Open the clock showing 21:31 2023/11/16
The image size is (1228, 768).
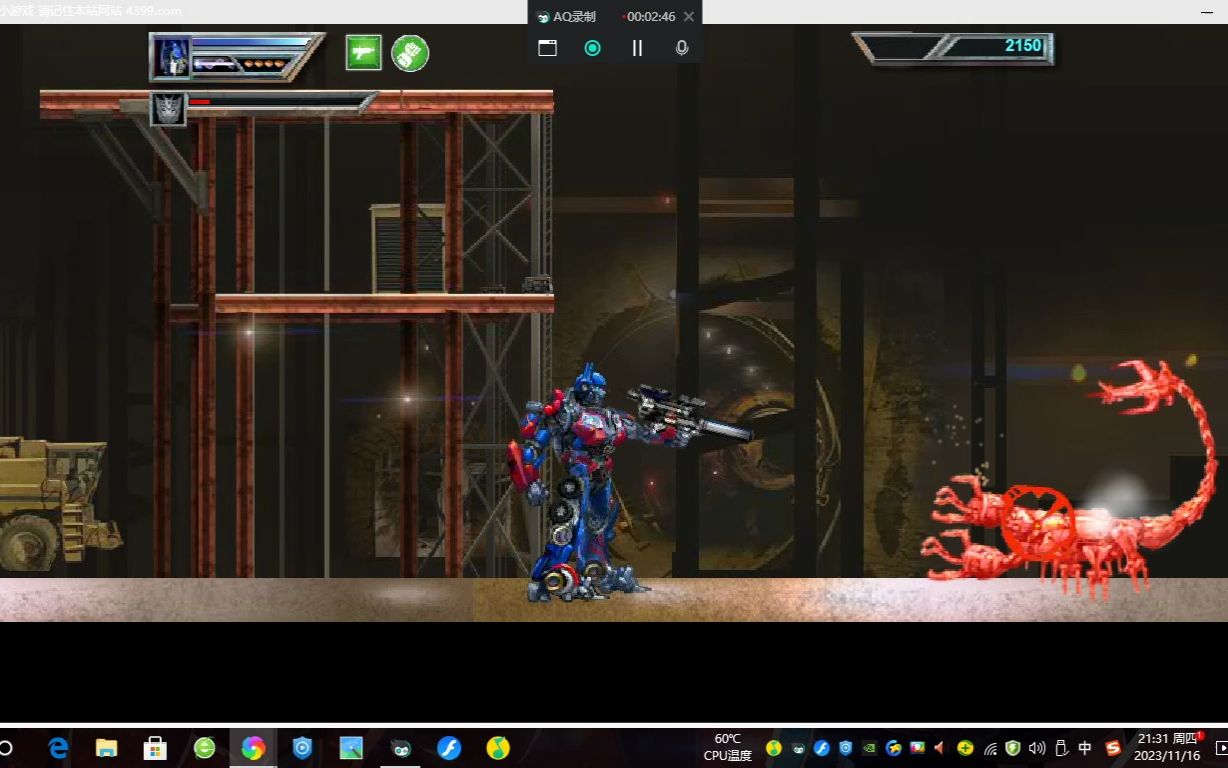(1168, 747)
